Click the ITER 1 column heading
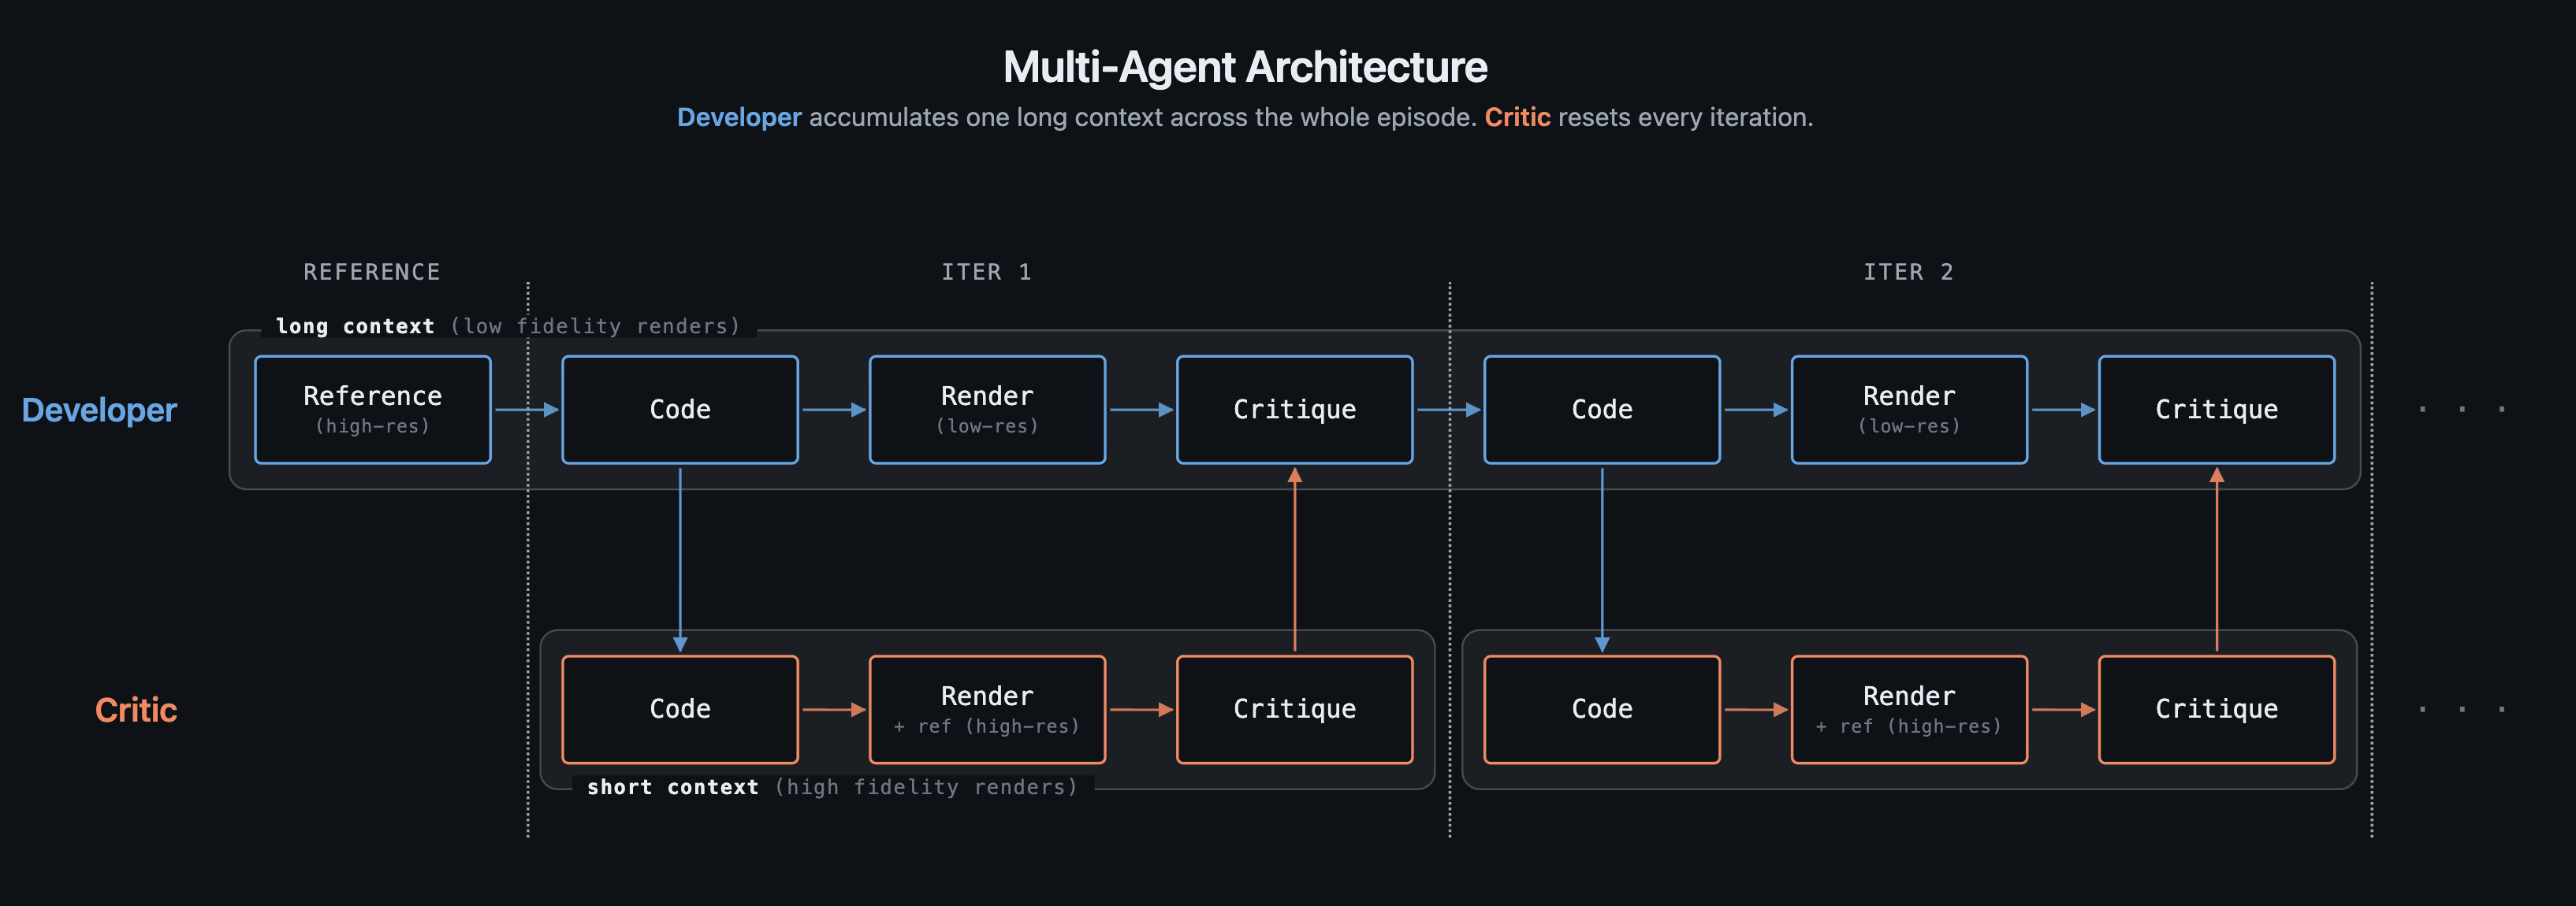Viewport: 2576px width, 906px height. (986, 272)
